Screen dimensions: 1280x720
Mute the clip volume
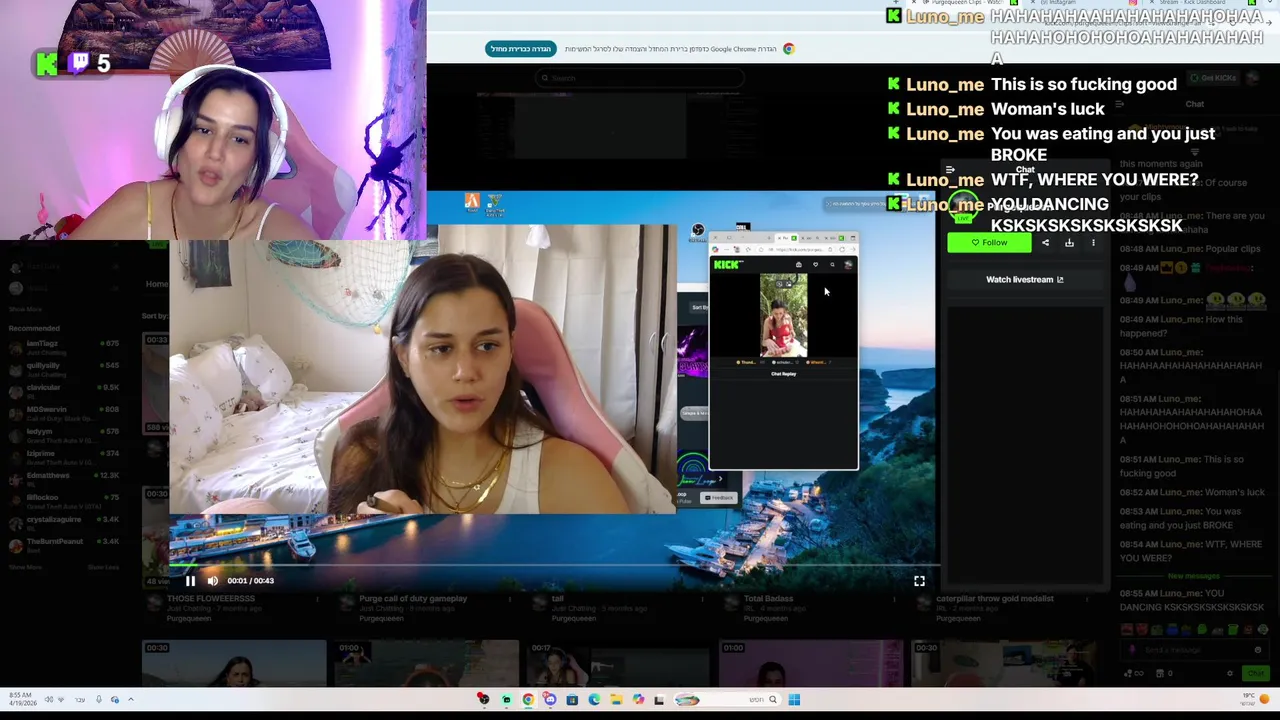pyautogui.click(x=213, y=581)
